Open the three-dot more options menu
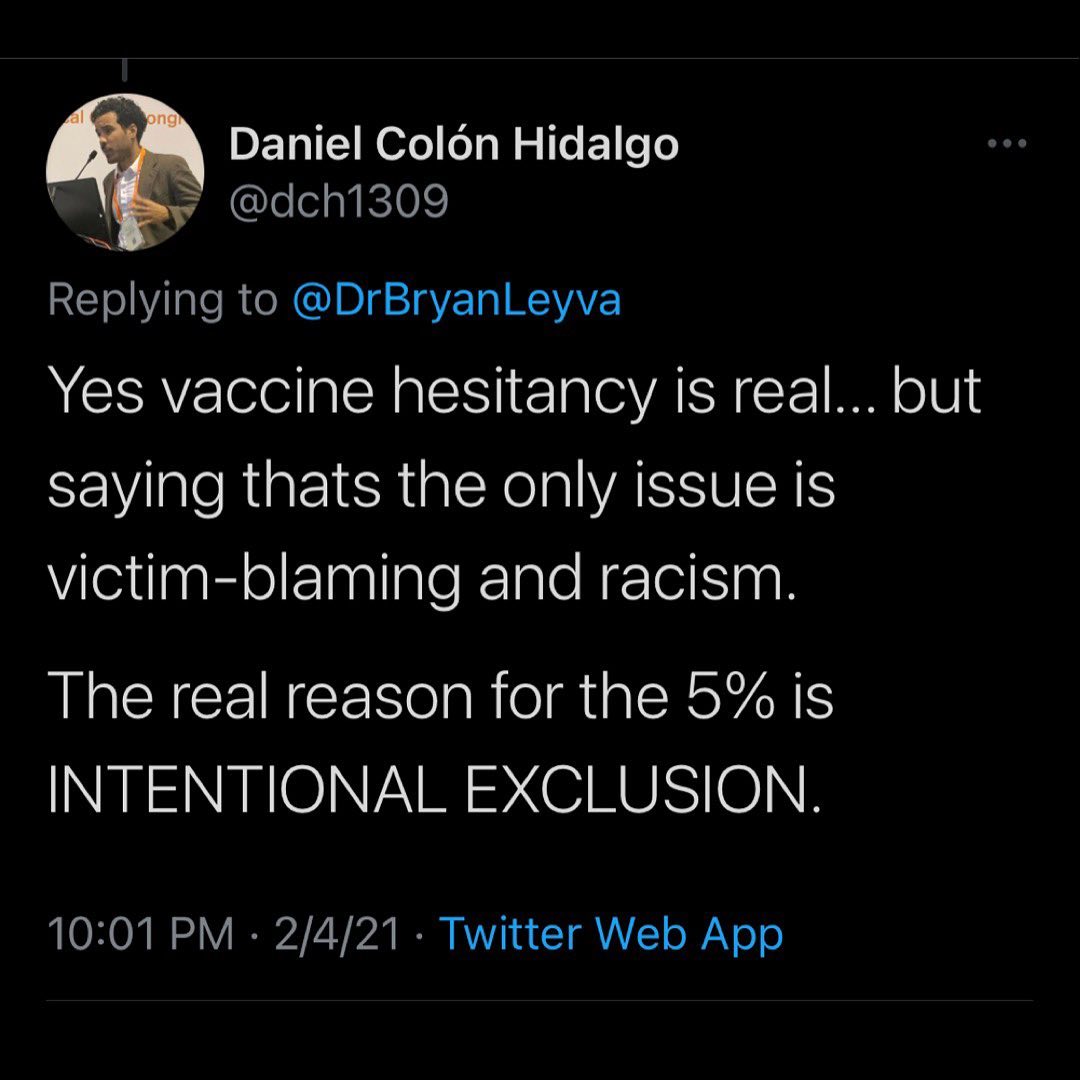Viewport: 1080px width, 1080px height. (1007, 144)
